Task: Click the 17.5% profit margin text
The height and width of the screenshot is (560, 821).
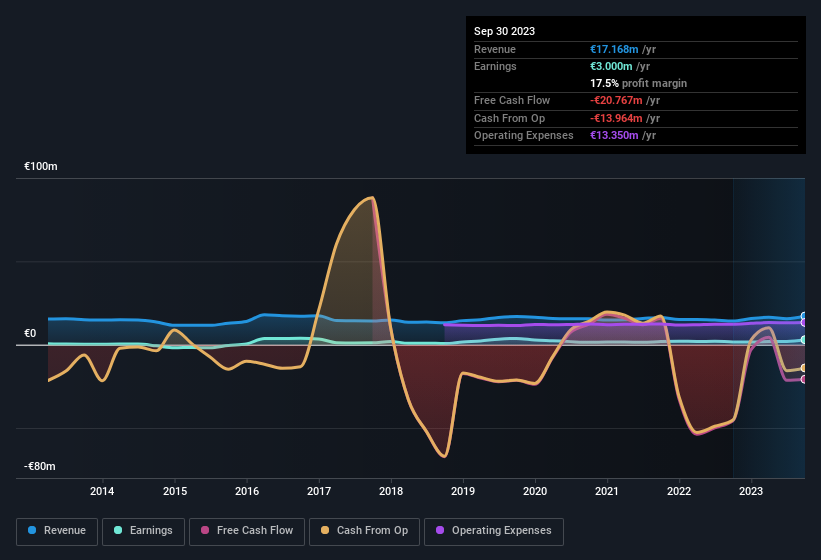Action: tap(638, 83)
